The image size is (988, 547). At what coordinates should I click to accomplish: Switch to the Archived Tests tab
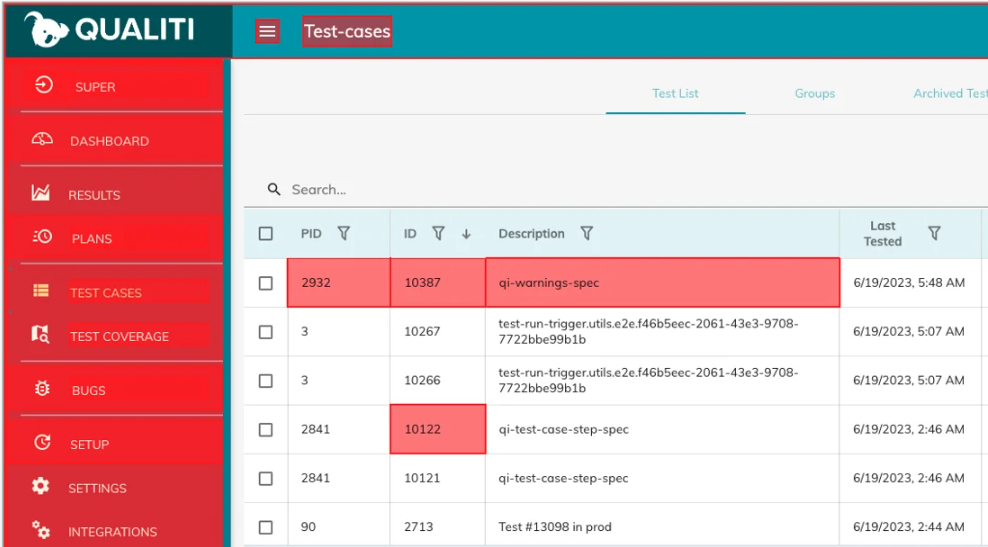[951, 93]
